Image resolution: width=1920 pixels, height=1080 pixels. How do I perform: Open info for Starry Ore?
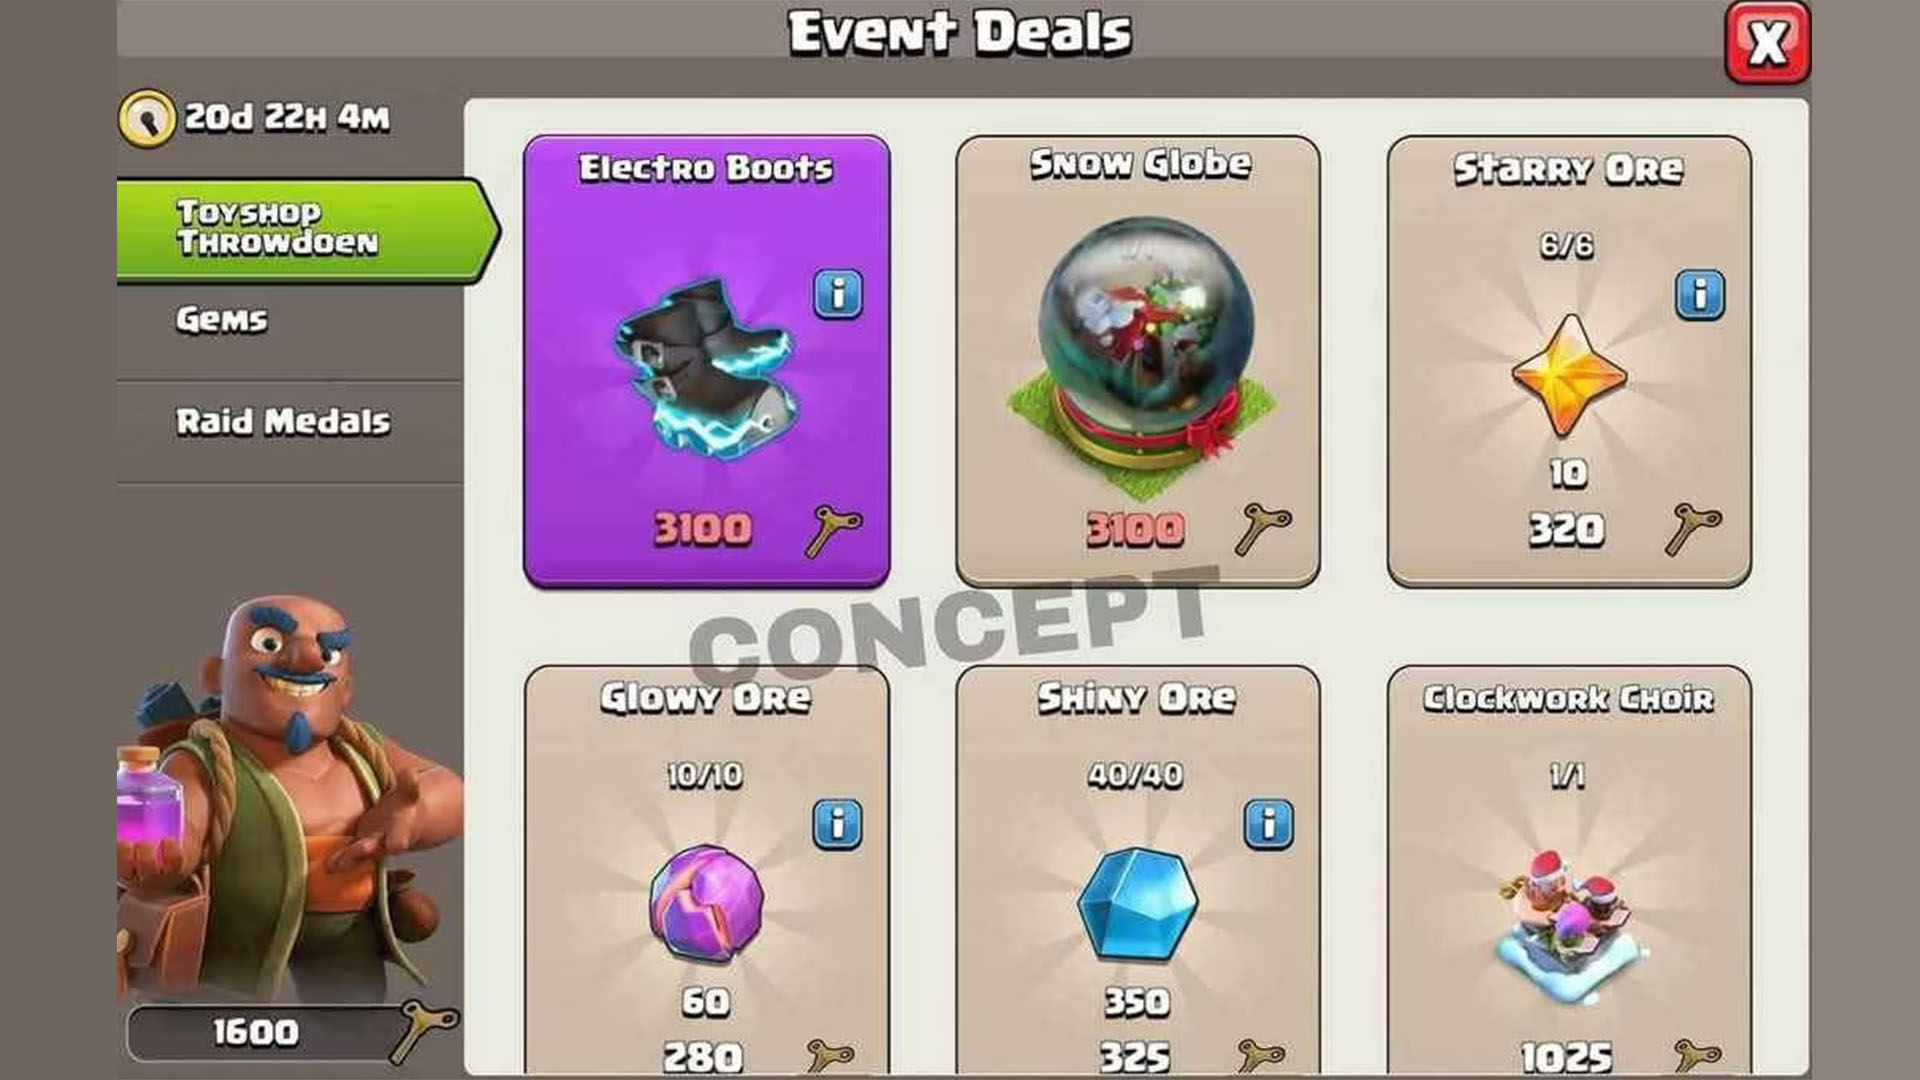pyautogui.click(x=1700, y=294)
